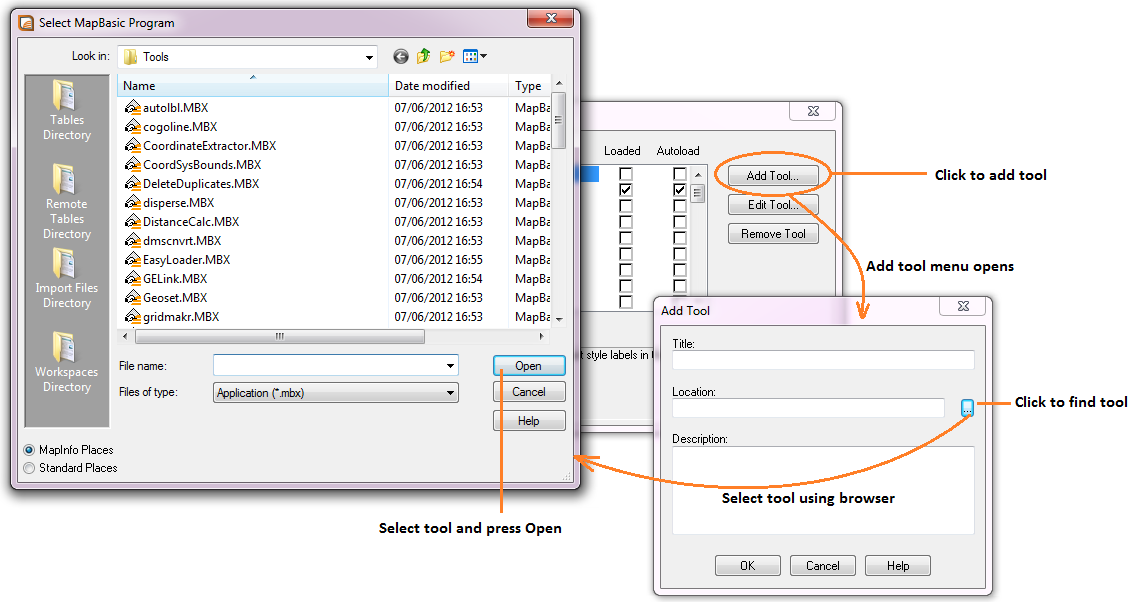Select the CoordinateExtractor.MBX file icon
The height and width of the screenshot is (615, 1143).
(x=132, y=146)
